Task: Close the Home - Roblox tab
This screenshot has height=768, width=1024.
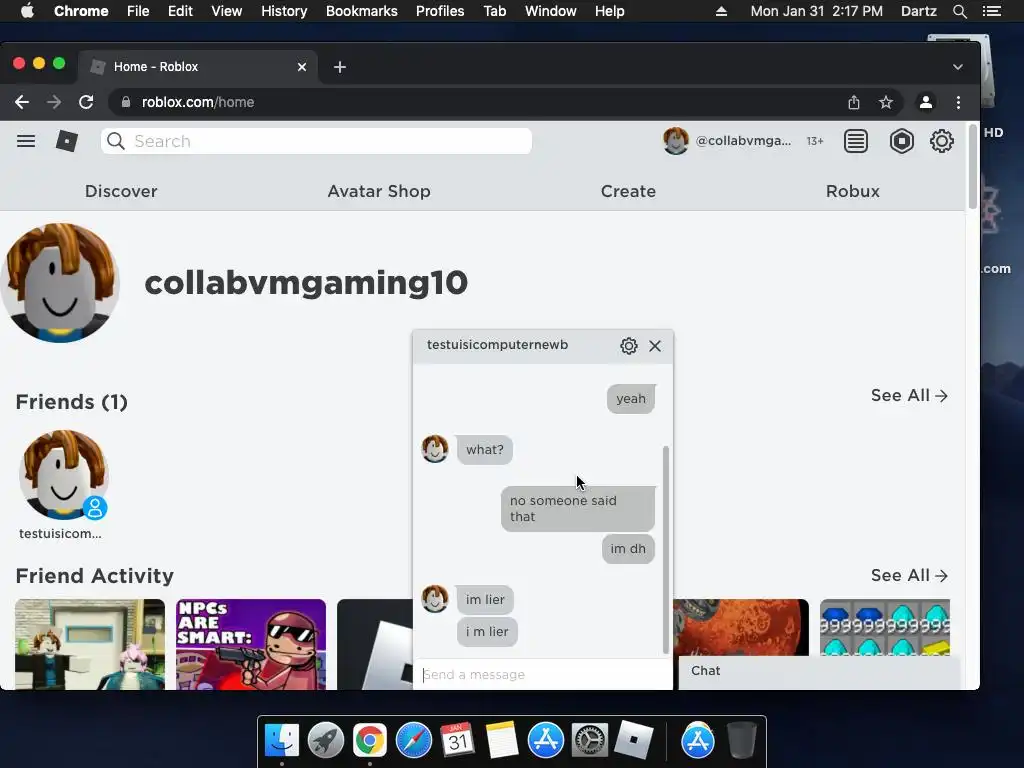Action: [302, 67]
